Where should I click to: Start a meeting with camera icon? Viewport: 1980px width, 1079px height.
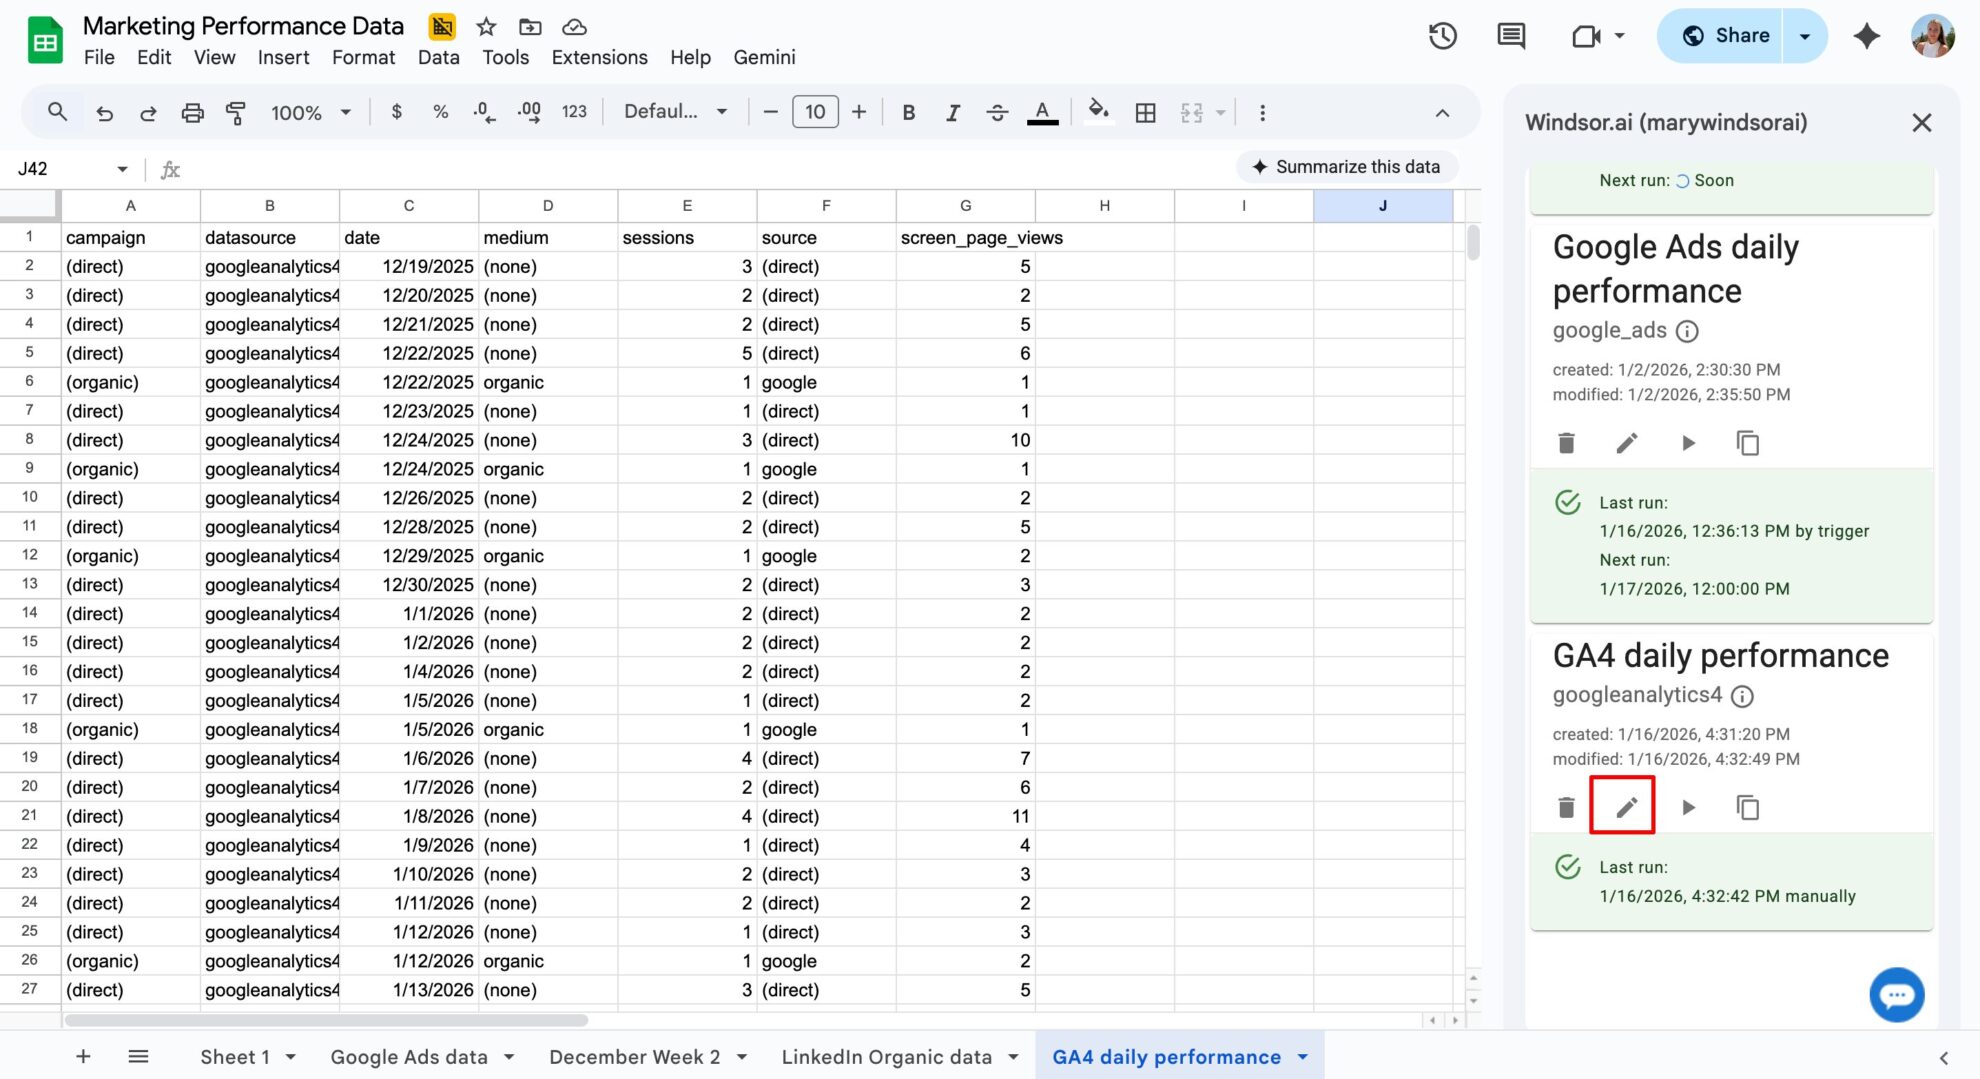(1586, 36)
